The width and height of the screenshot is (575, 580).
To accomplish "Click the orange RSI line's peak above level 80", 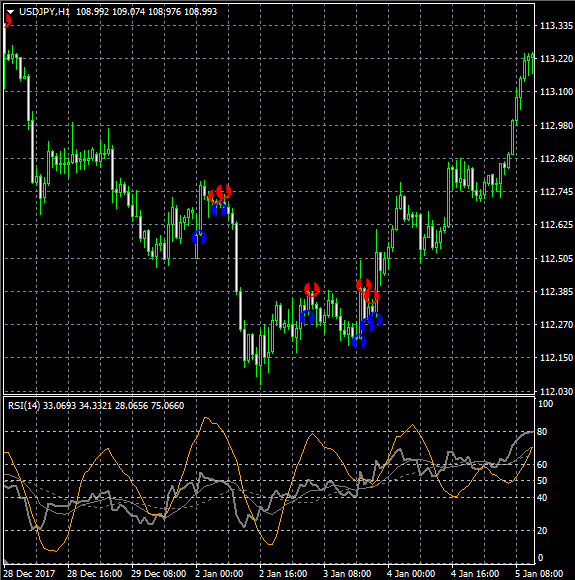I will pos(206,418).
